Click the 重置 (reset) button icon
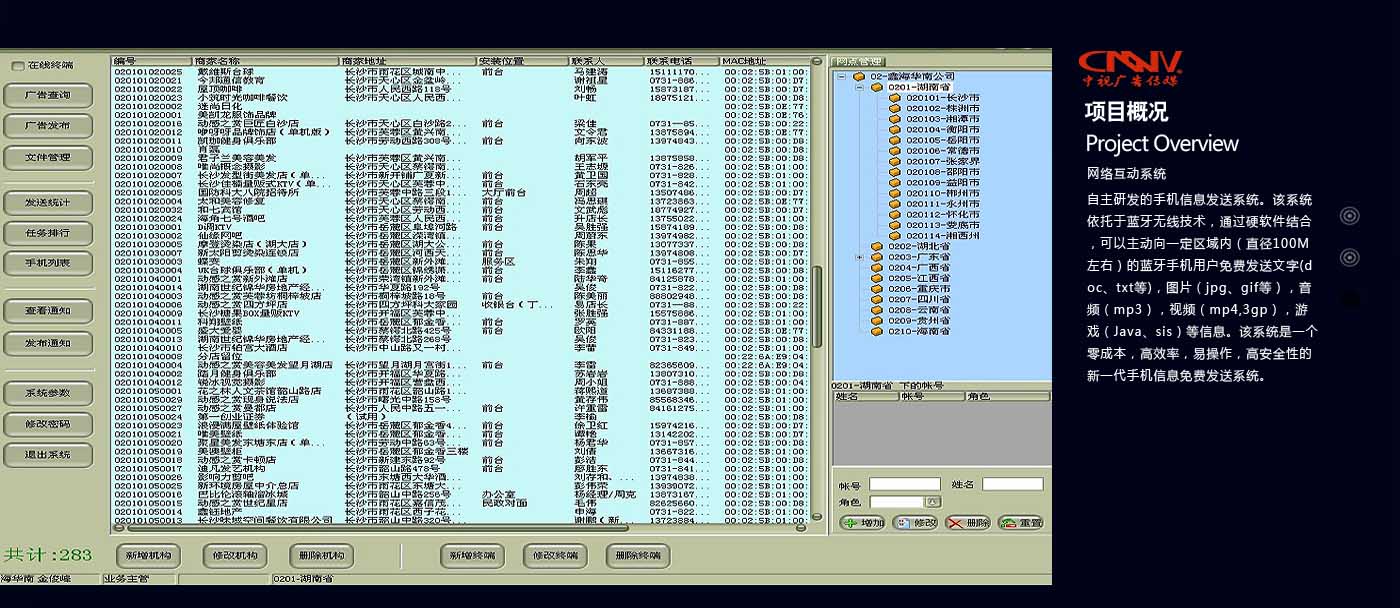1400x608 pixels. [x=1008, y=523]
